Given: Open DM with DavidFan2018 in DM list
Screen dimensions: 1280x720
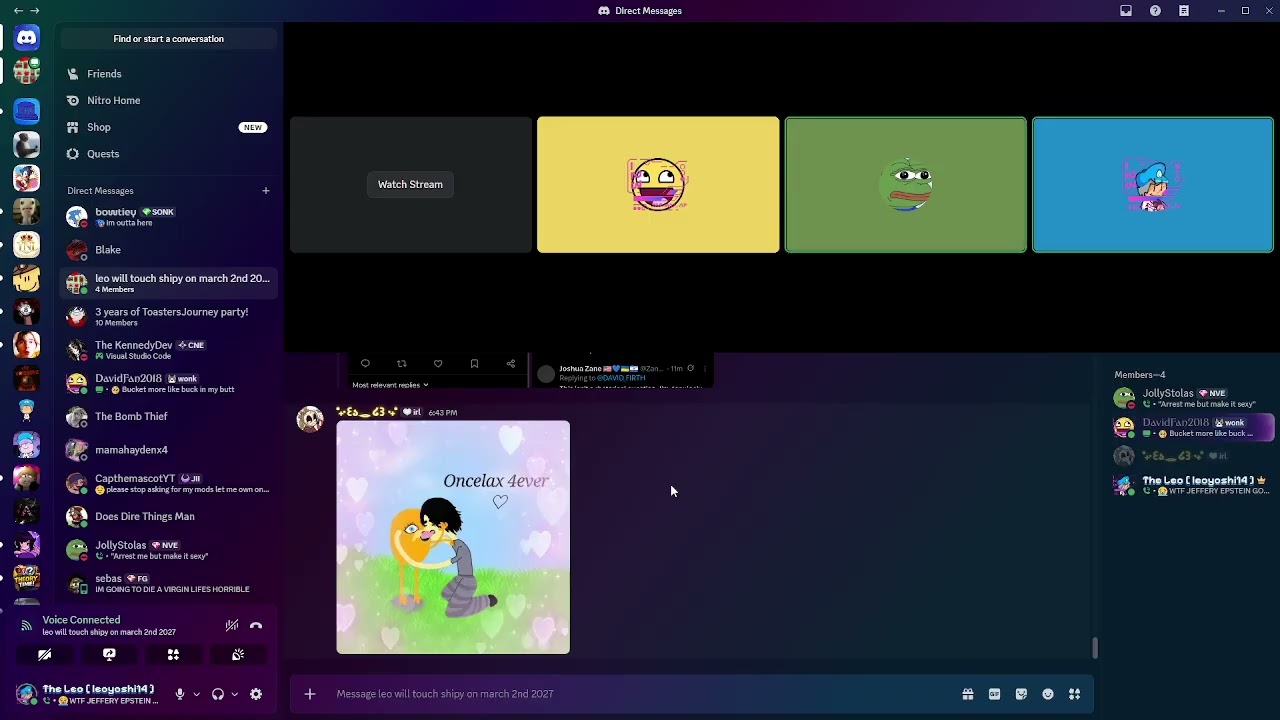Looking at the screenshot, I should coord(168,383).
